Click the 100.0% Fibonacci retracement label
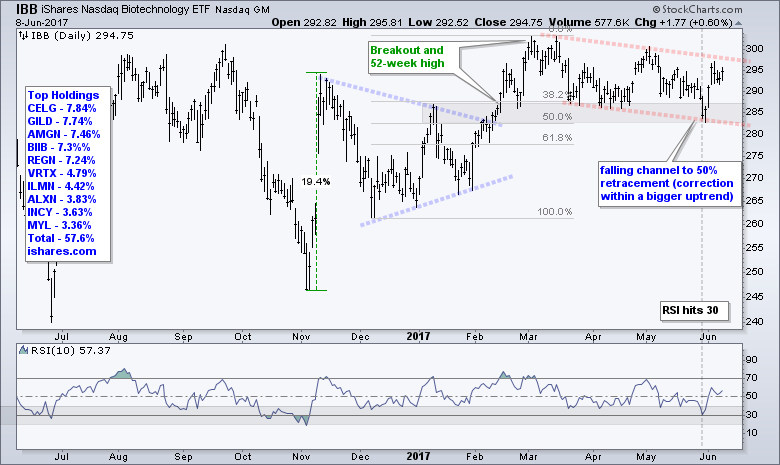The height and width of the screenshot is (465, 780). (x=555, y=211)
